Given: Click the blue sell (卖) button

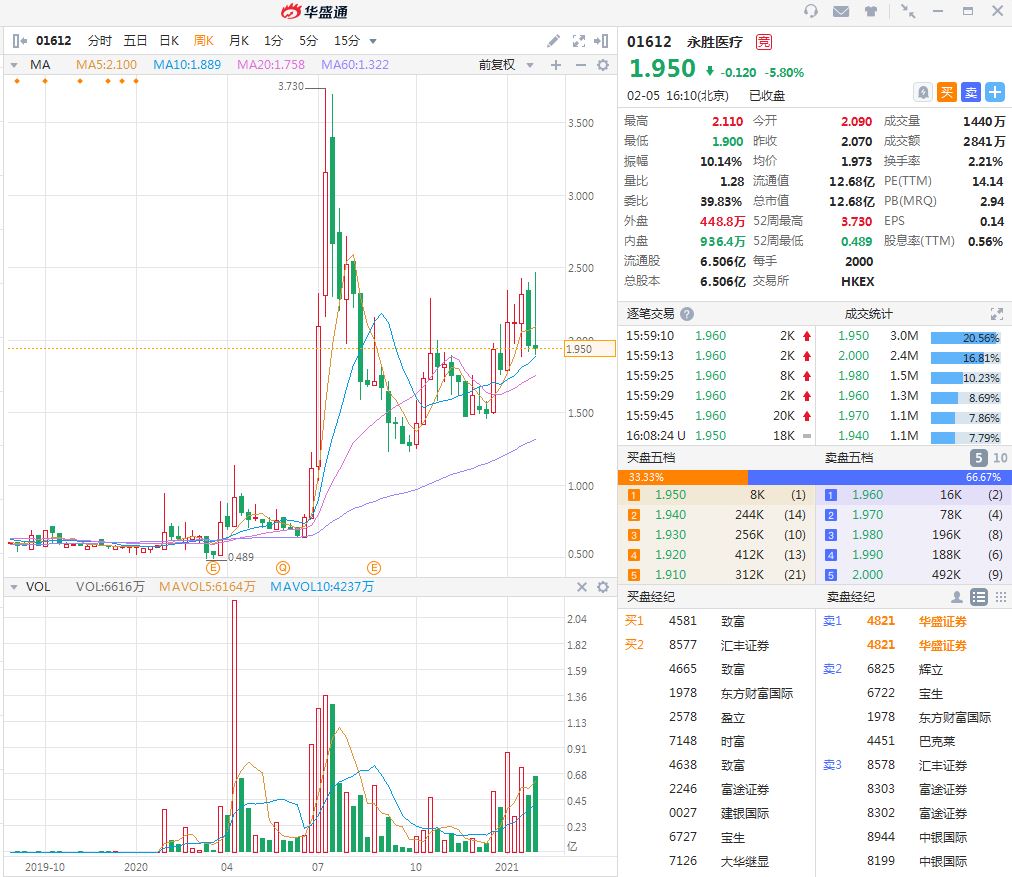Looking at the screenshot, I should (971, 92).
